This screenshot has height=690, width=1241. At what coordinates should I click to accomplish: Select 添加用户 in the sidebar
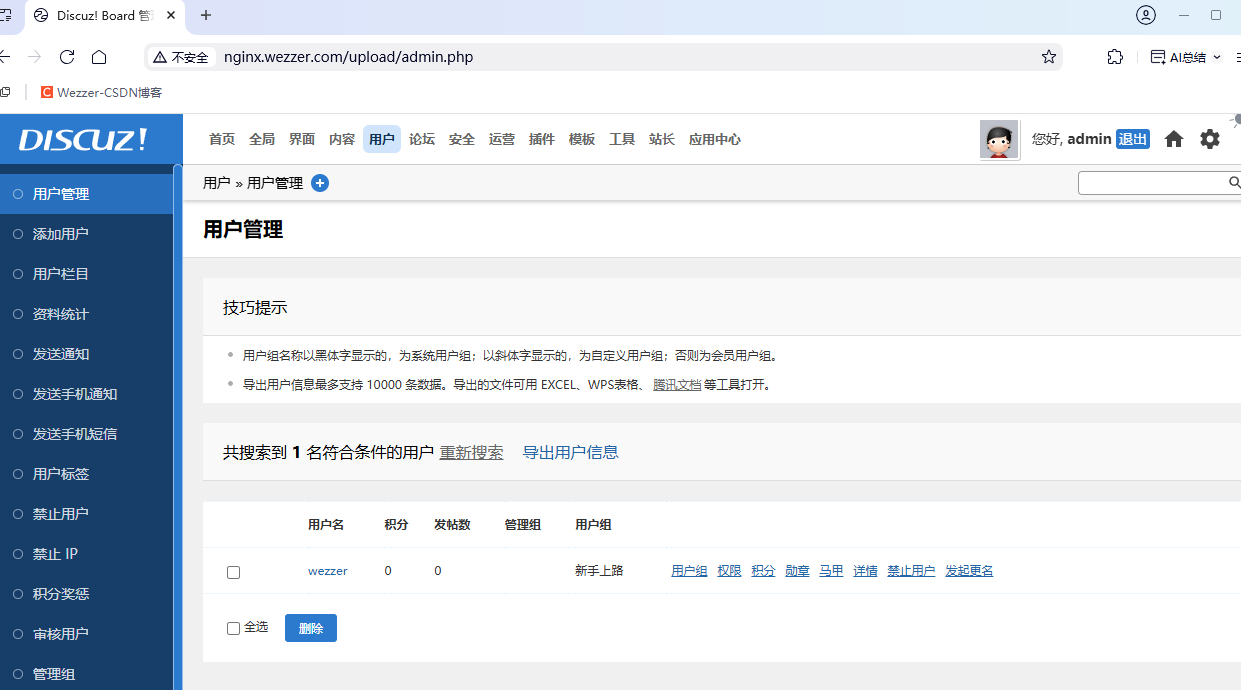[x=86, y=234]
